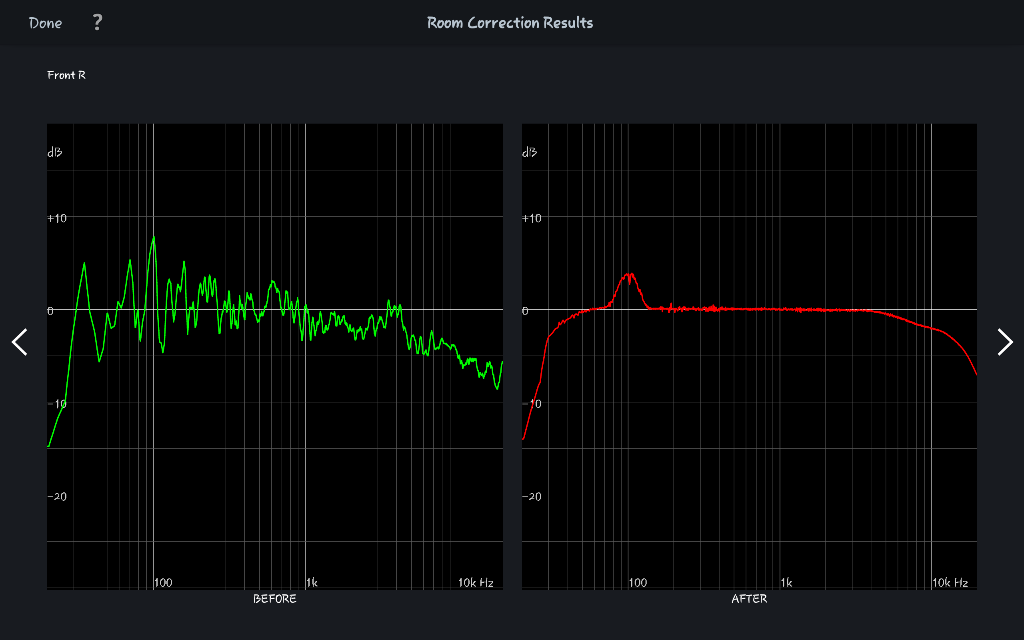Click the 10k Hz label on BEFORE graph
This screenshot has width=1024, height=640.
pos(476,582)
